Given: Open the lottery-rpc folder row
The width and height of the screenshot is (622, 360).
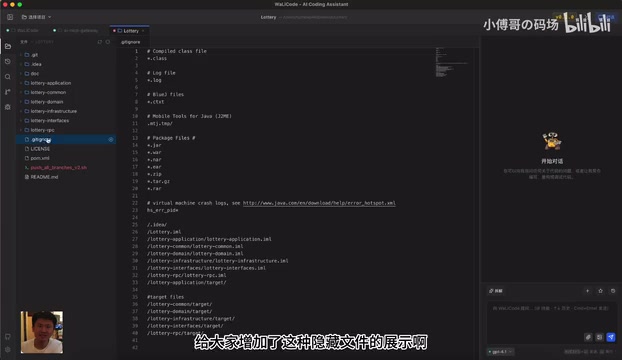Looking at the screenshot, I should coord(66,130).
